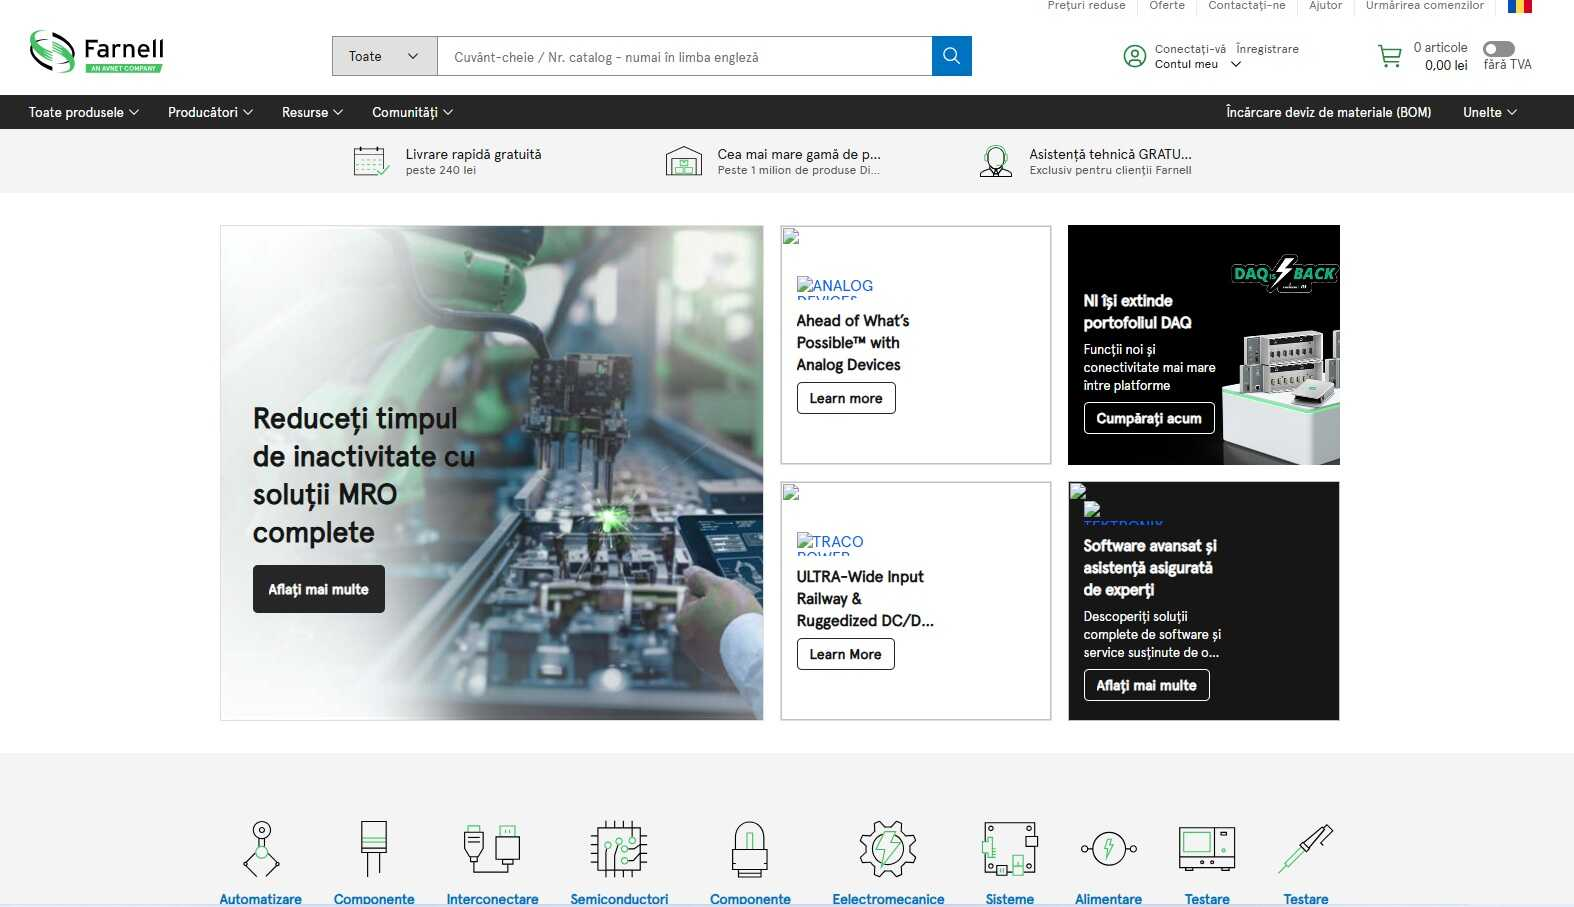Open the 'Contactați-ne' top link

coord(1247,6)
